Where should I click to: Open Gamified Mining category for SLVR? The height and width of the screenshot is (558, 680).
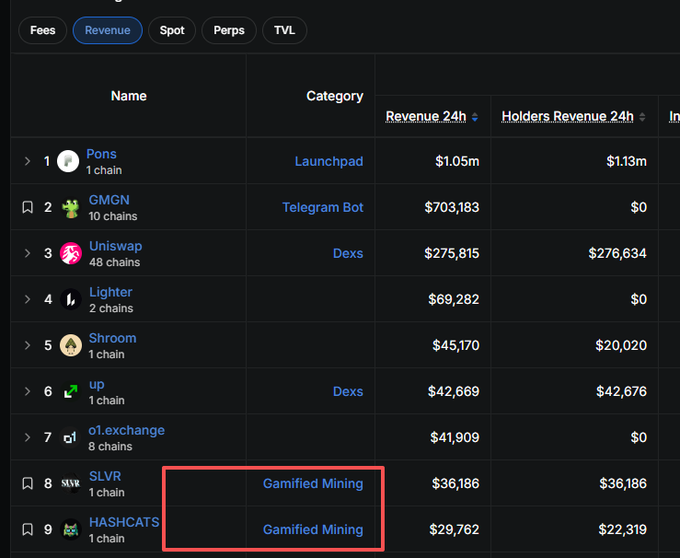coord(313,483)
